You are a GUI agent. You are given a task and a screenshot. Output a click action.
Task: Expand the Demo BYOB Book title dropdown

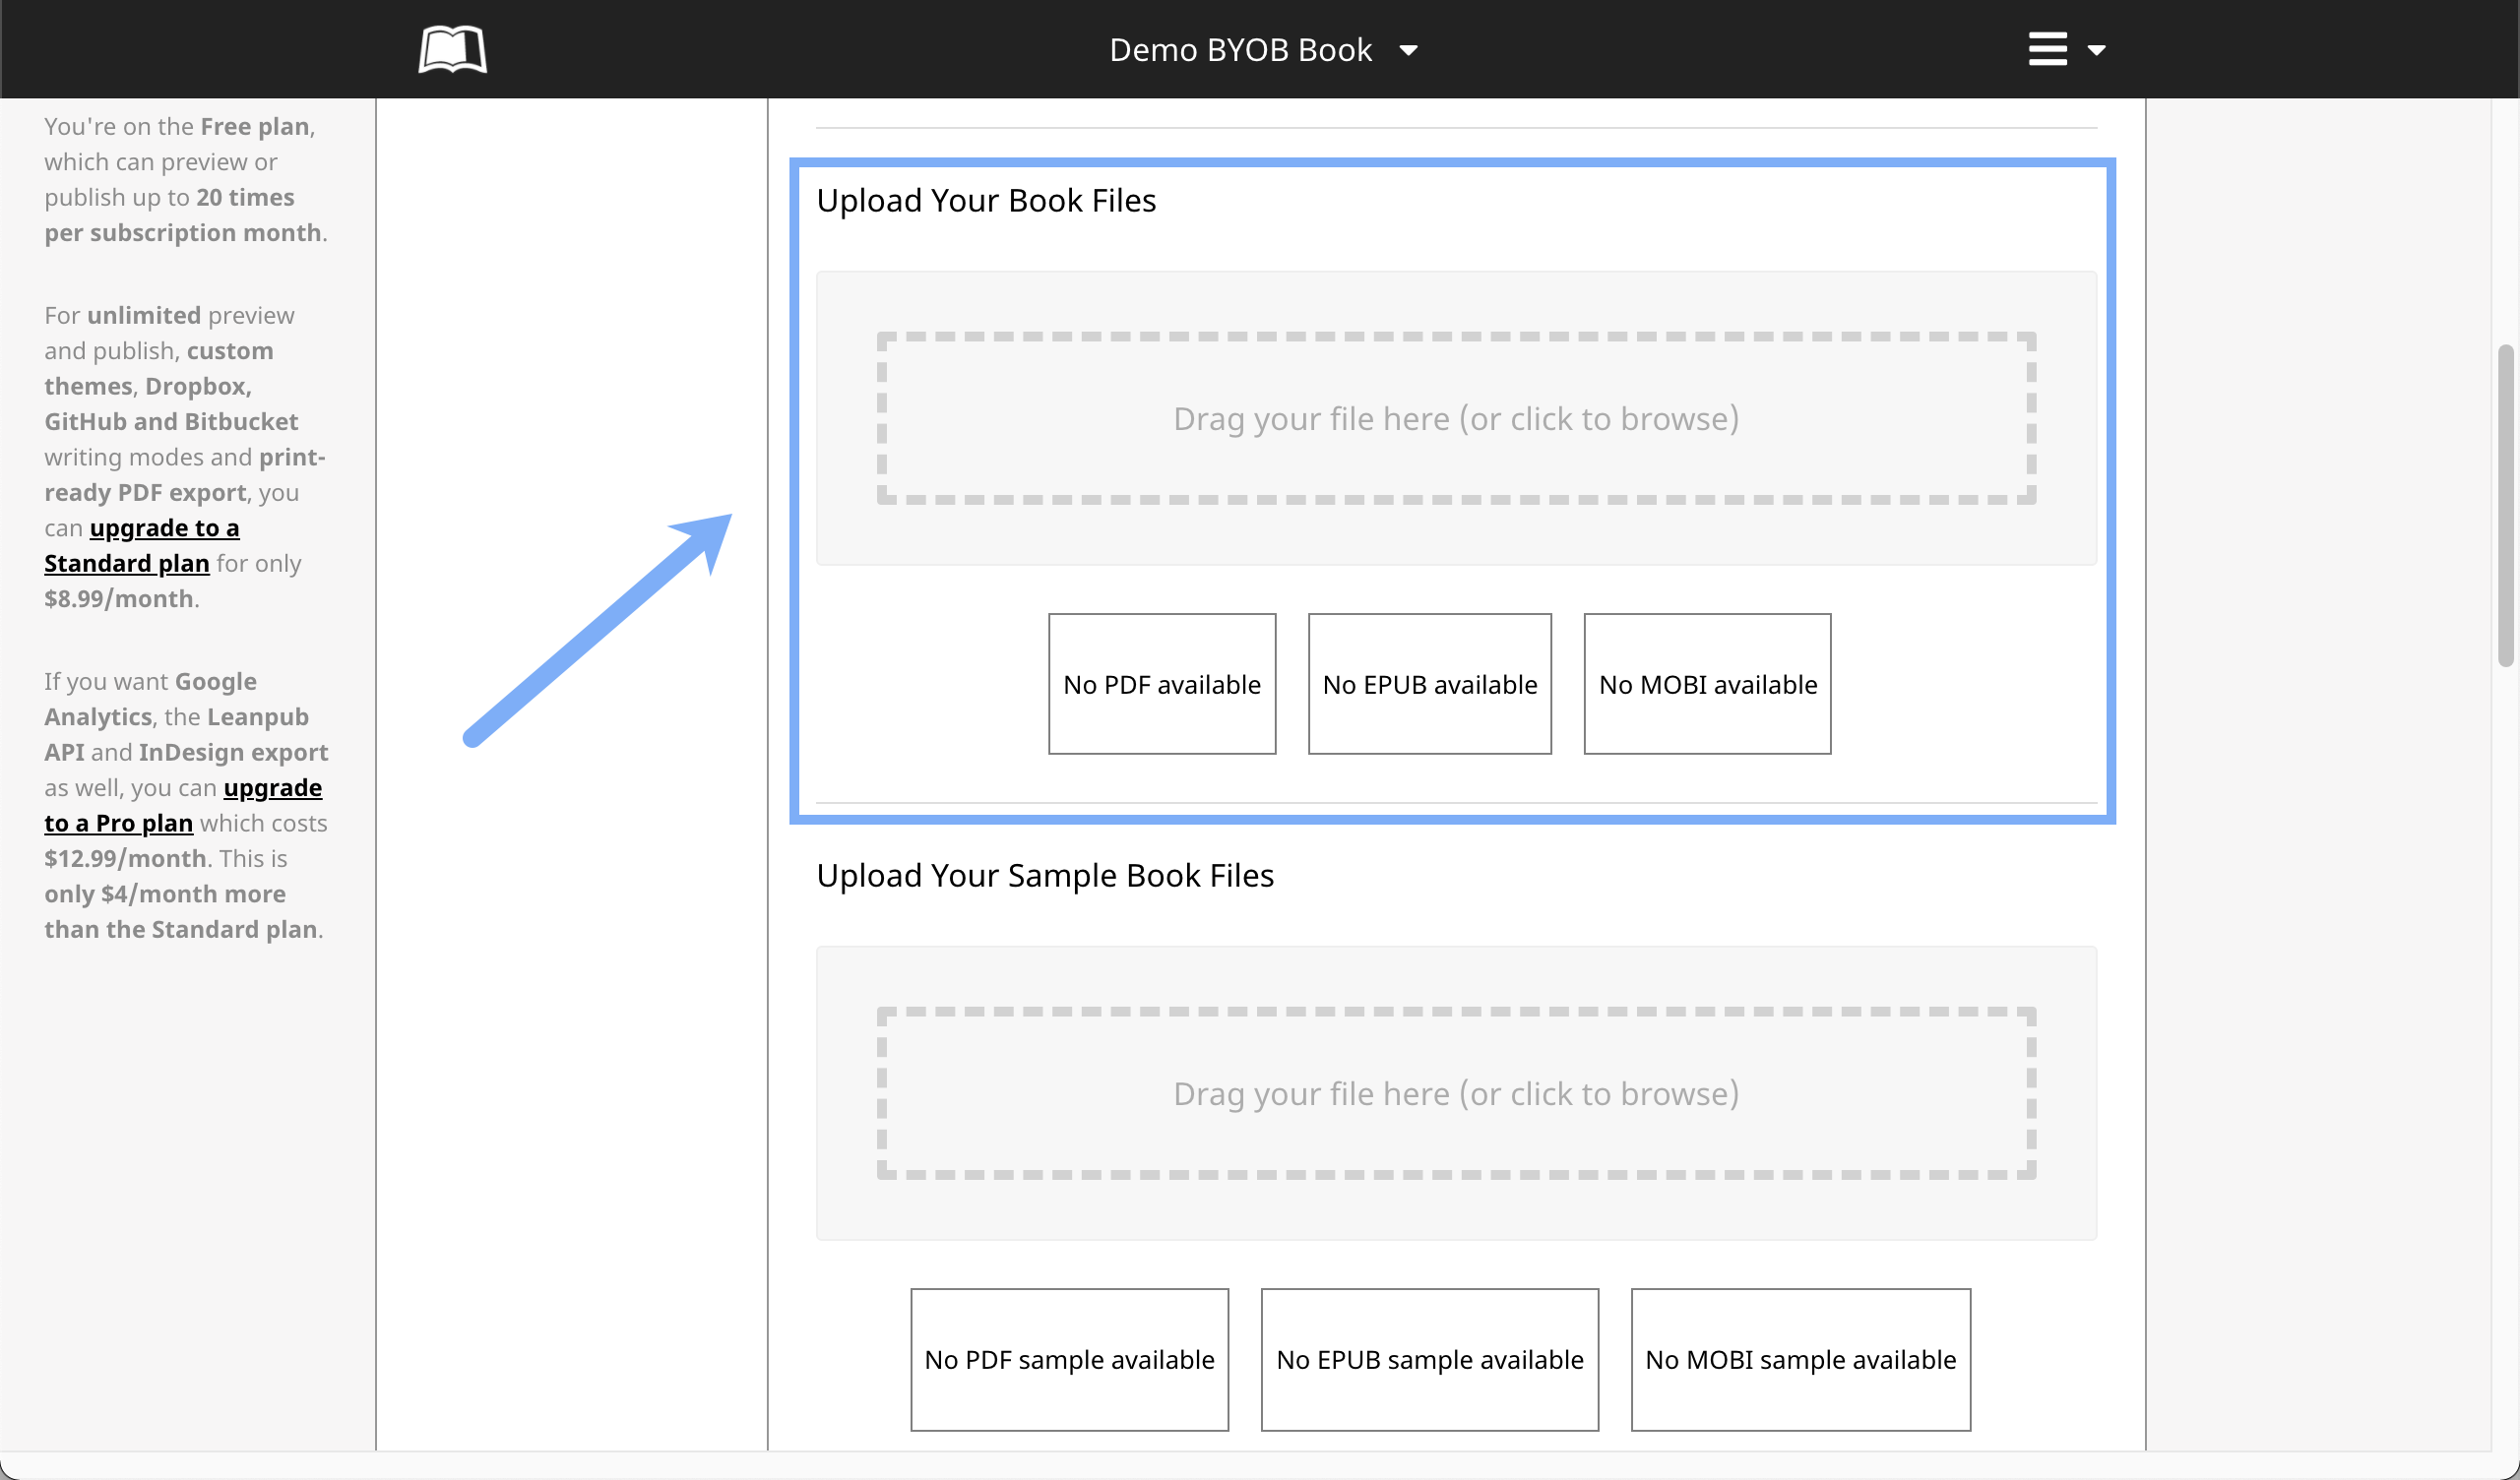click(x=1408, y=50)
